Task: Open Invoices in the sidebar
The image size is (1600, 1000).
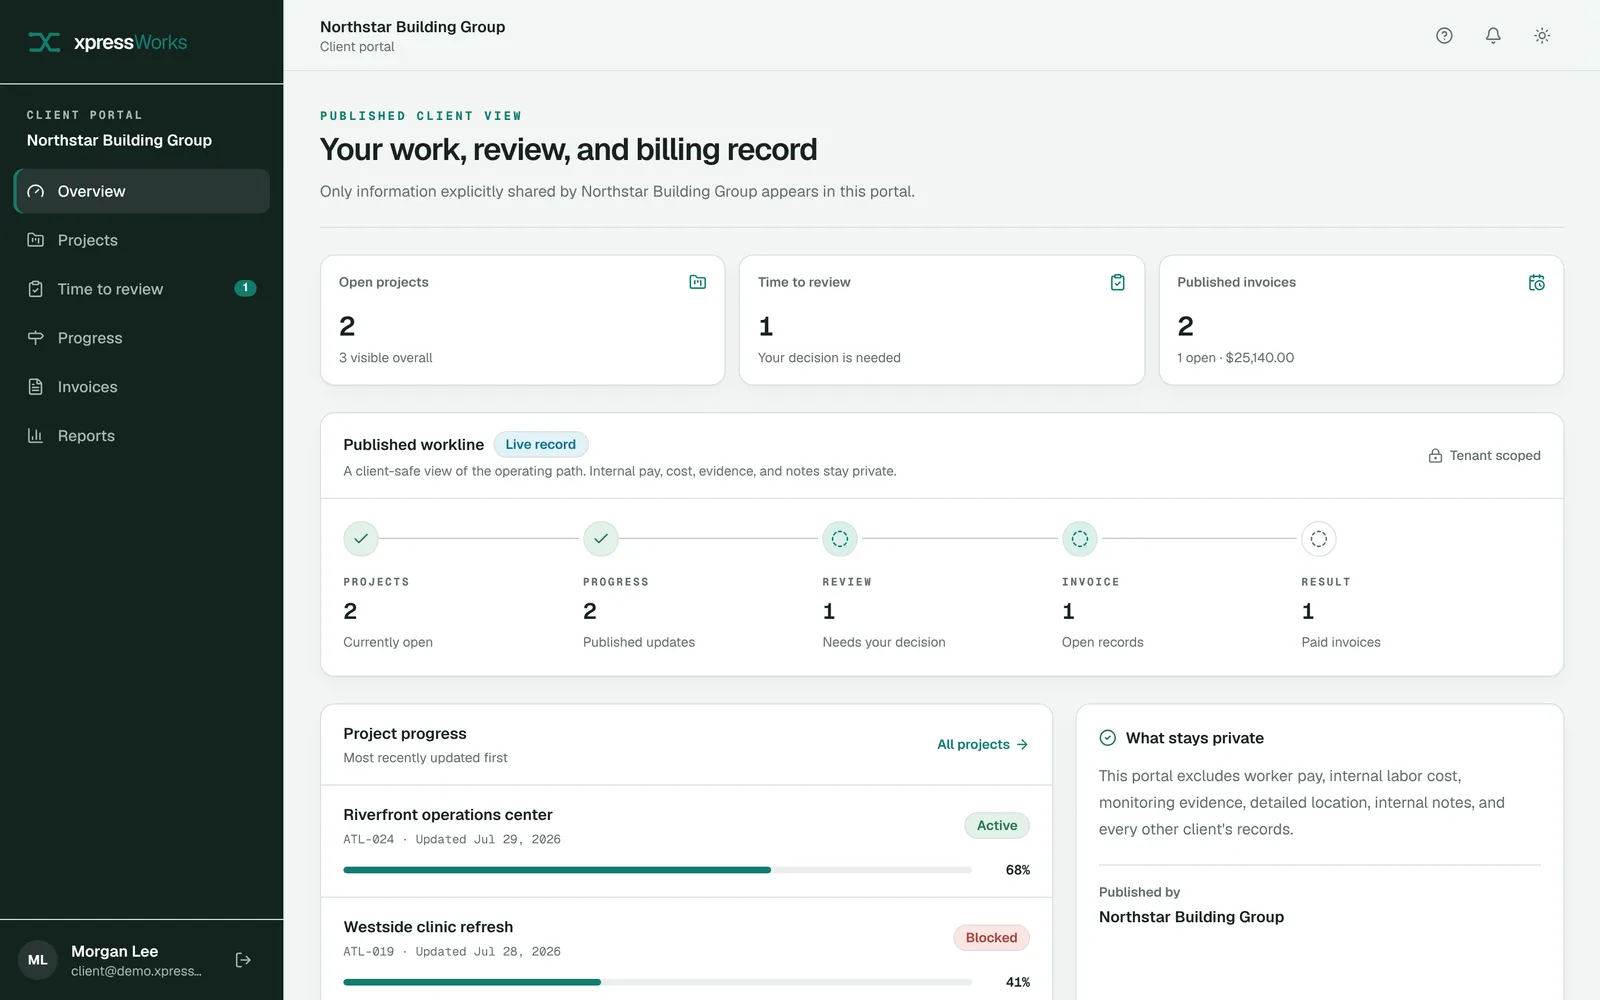Action: 141,387
